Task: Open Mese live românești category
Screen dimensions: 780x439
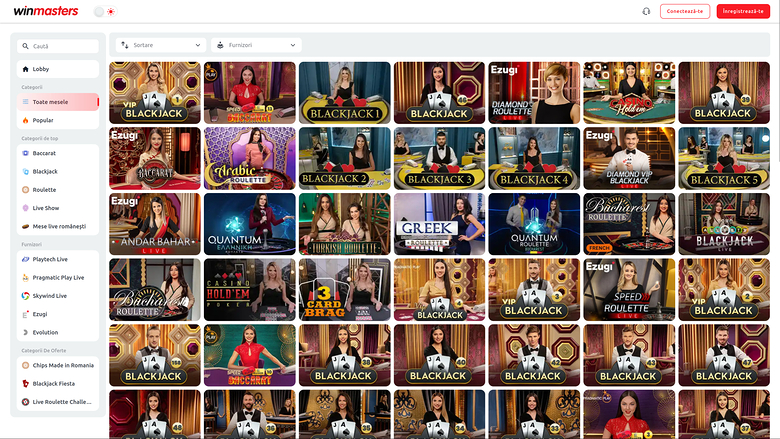Action: tap(58, 226)
